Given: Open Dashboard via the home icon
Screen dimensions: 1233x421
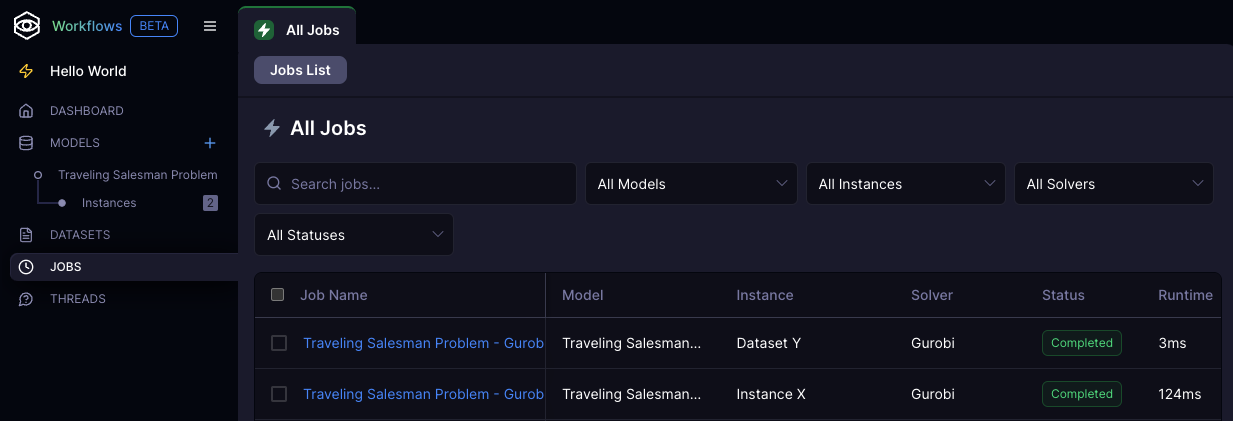Looking at the screenshot, I should [x=27, y=111].
